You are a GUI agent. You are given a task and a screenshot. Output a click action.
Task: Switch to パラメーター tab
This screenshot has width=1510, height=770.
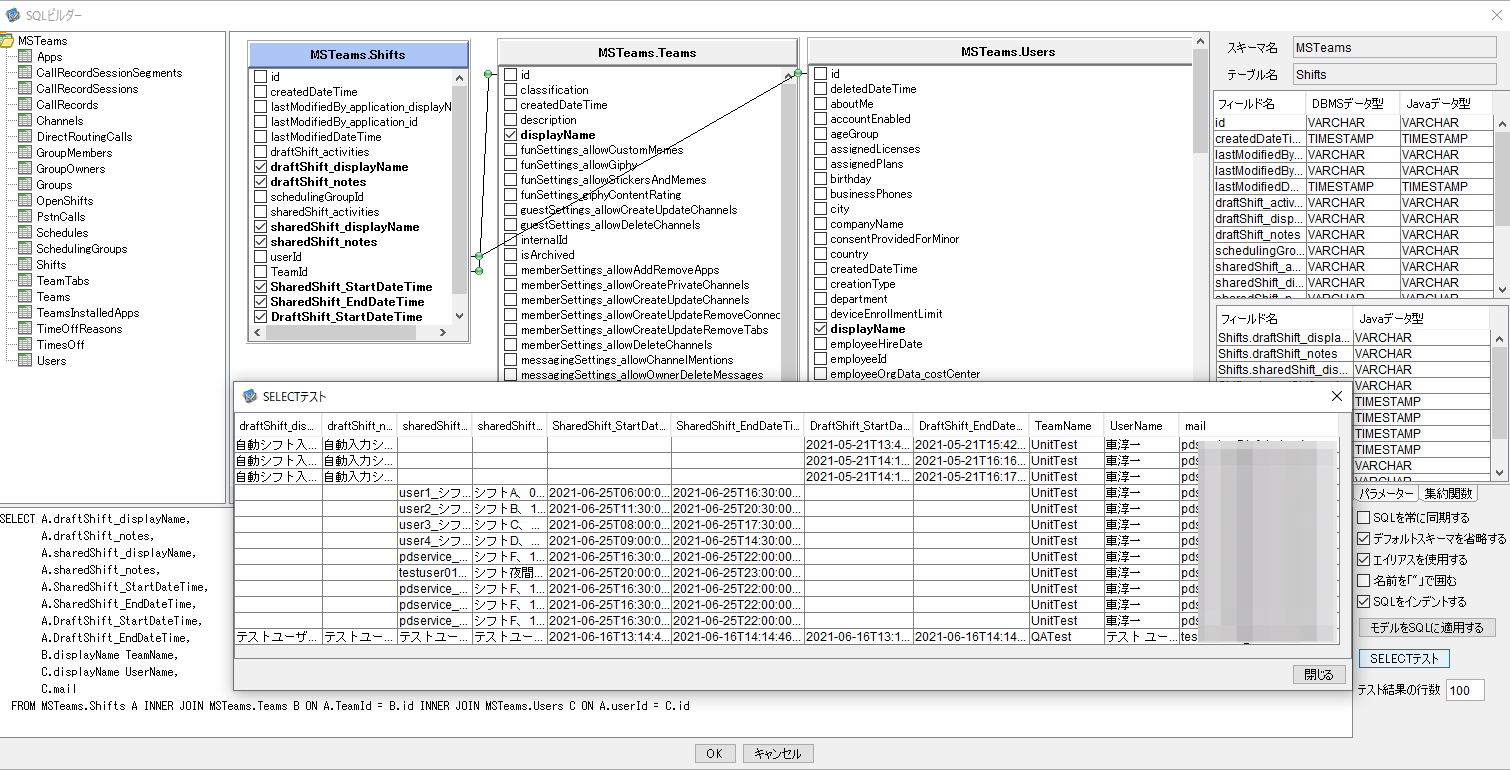(x=1386, y=493)
